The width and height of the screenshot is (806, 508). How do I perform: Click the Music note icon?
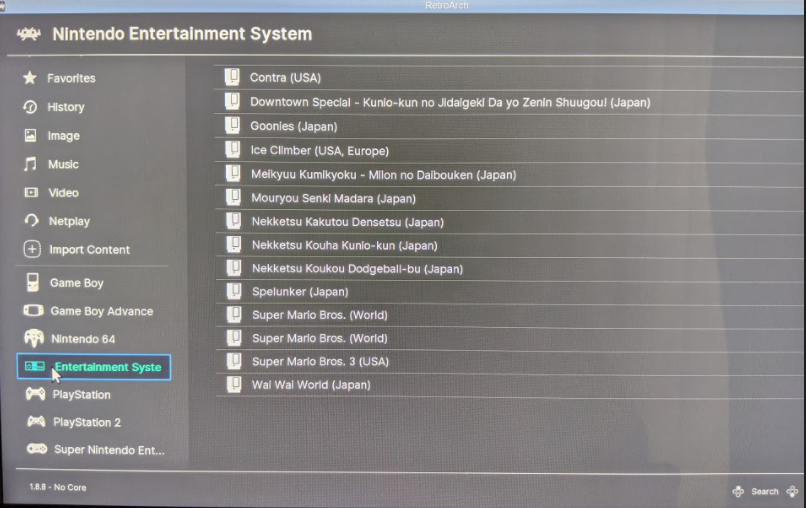click(30, 164)
